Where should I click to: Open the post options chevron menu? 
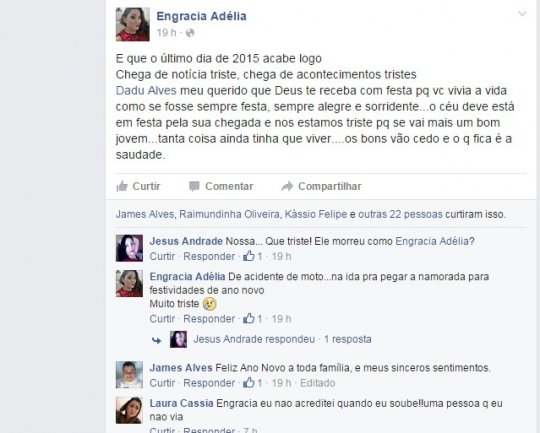pos(522,14)
